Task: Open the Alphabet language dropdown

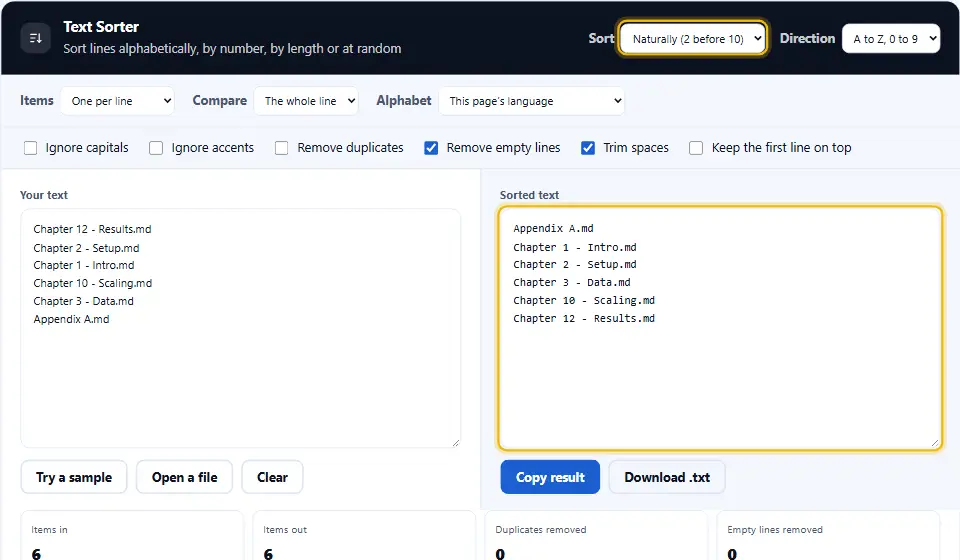Action: 531,101
